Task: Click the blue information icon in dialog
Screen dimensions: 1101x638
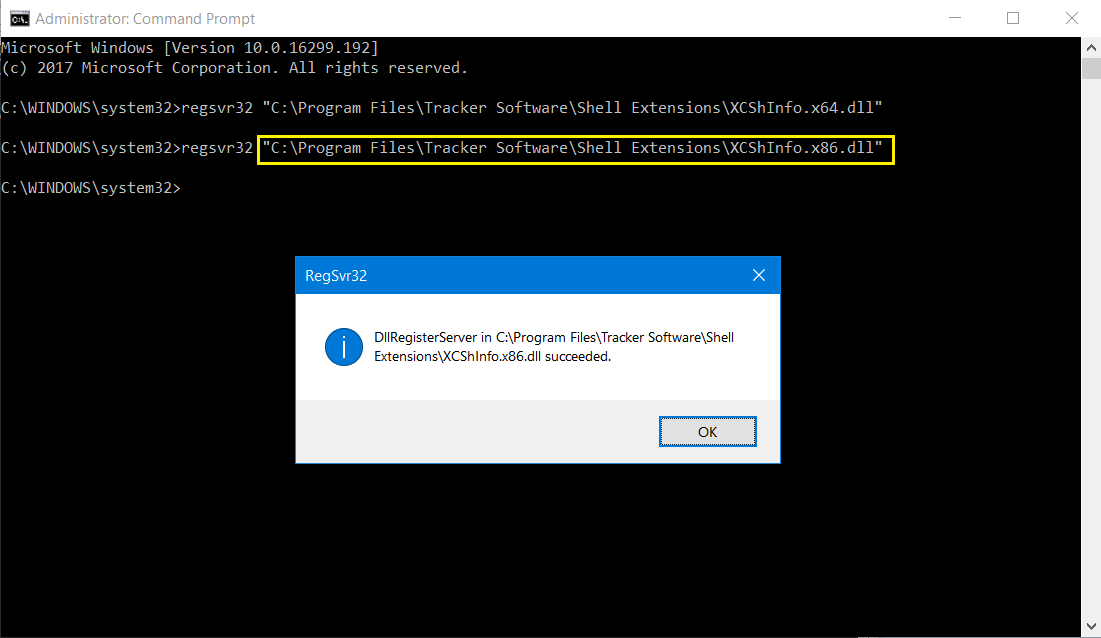Action: [x=343, y=347]
